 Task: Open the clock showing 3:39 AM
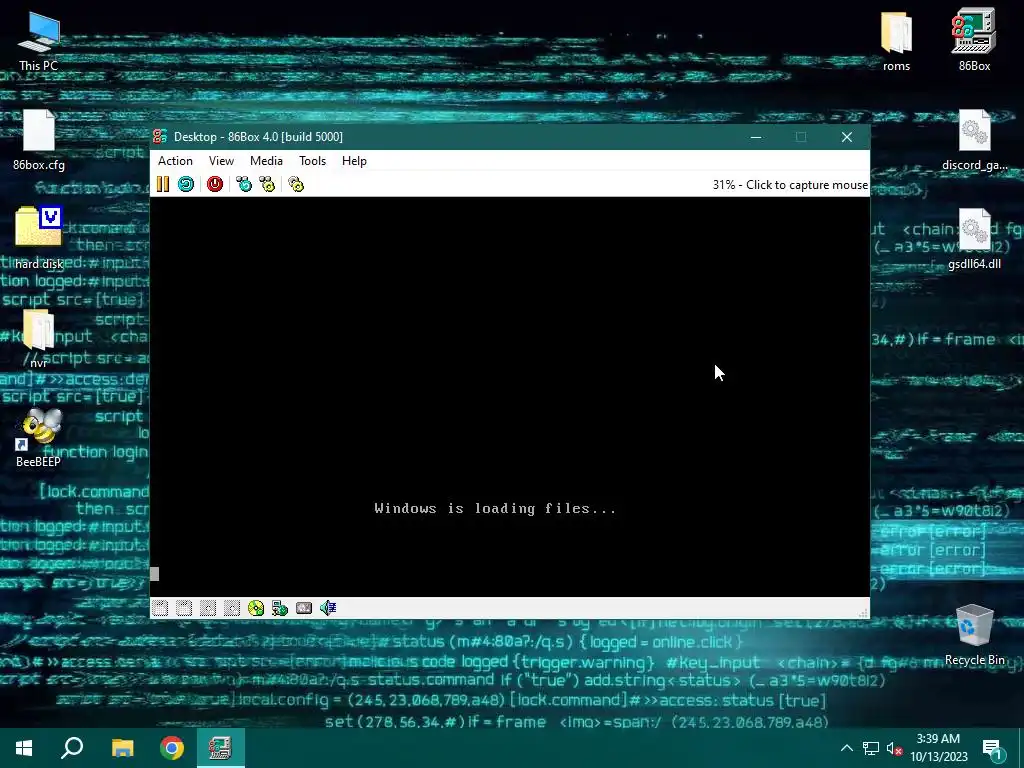point(938,748)
